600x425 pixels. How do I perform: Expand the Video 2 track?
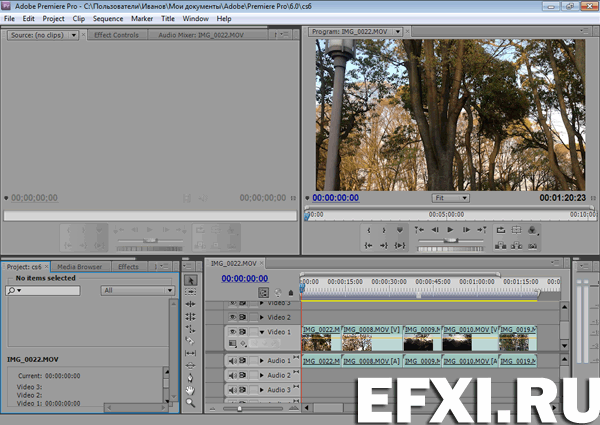pyautogui.click(x=262, y=317)
